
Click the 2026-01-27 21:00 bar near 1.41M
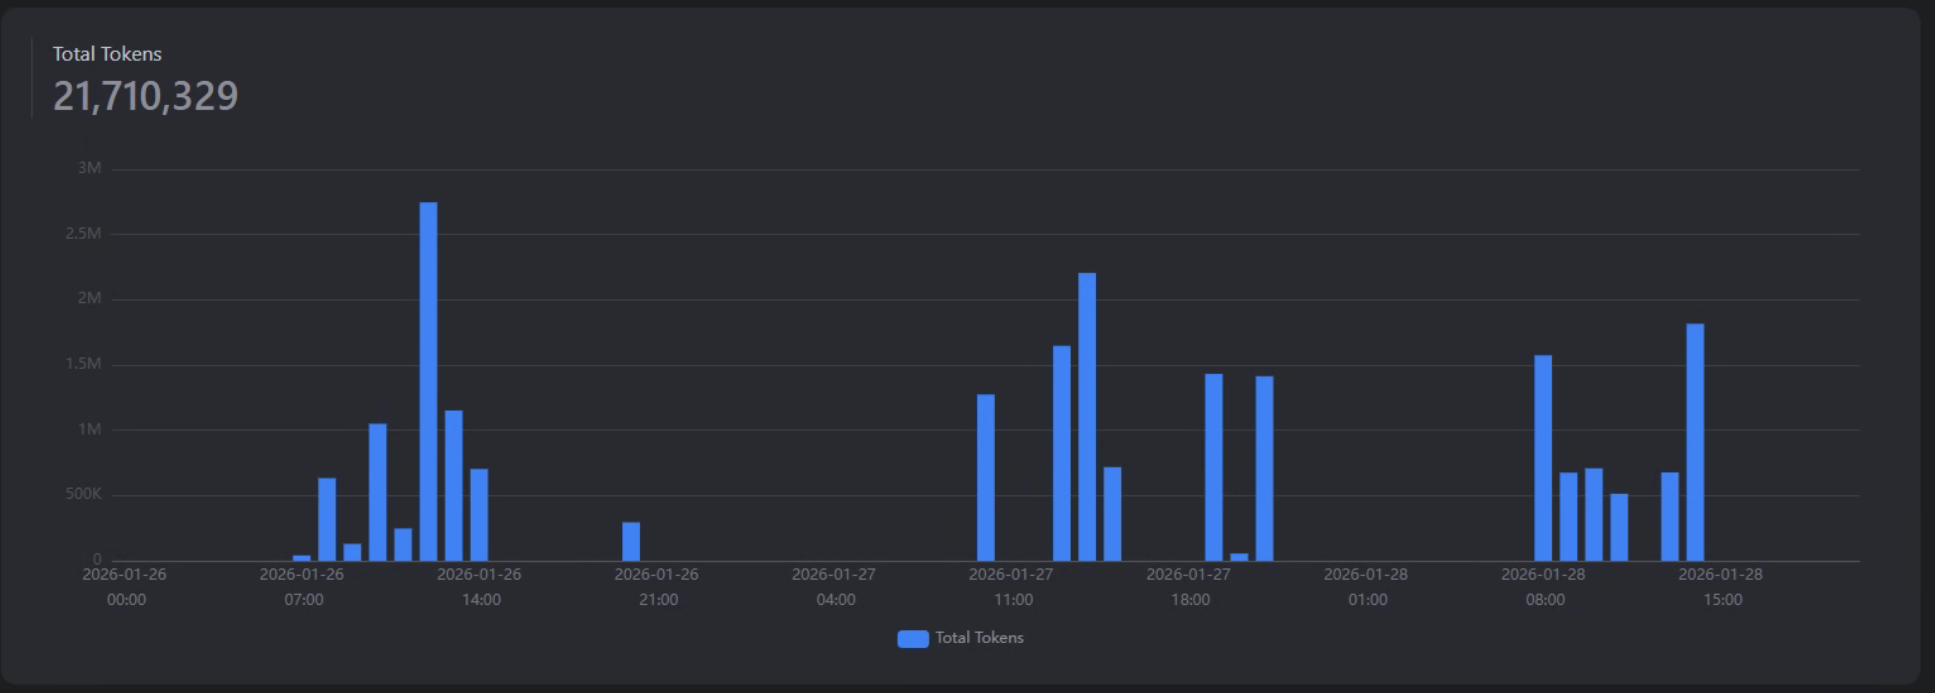tap(1264, 468)
